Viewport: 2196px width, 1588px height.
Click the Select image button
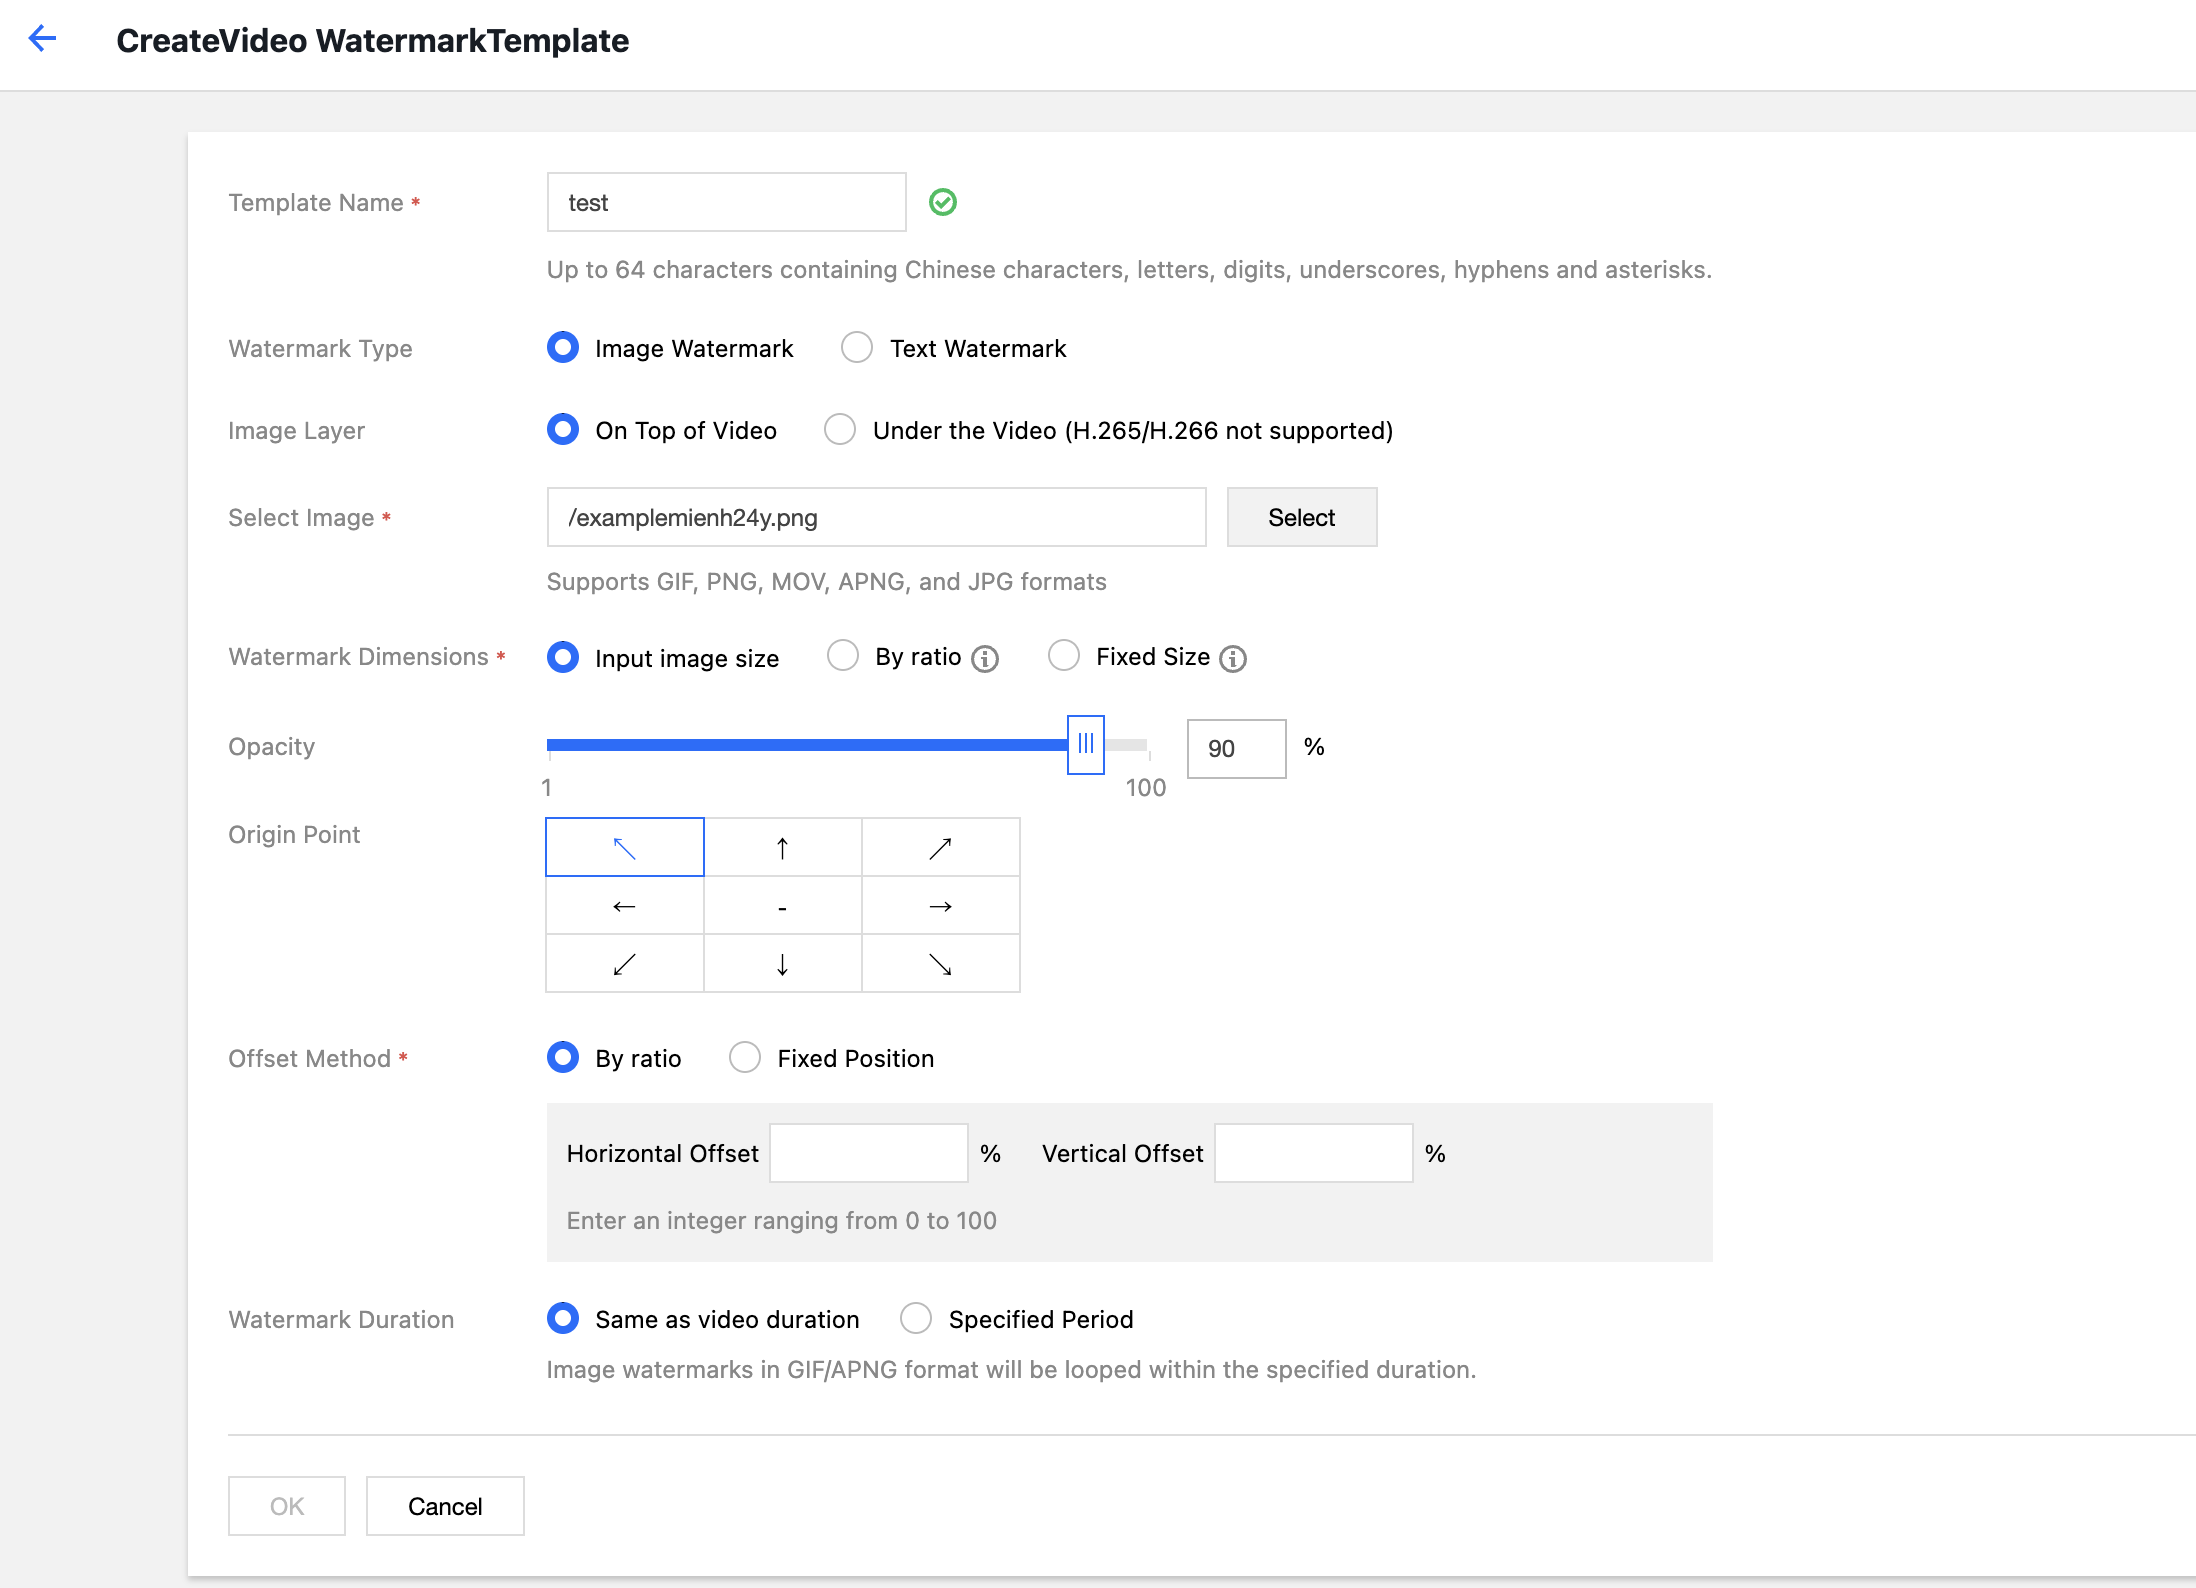point(1301,517)
